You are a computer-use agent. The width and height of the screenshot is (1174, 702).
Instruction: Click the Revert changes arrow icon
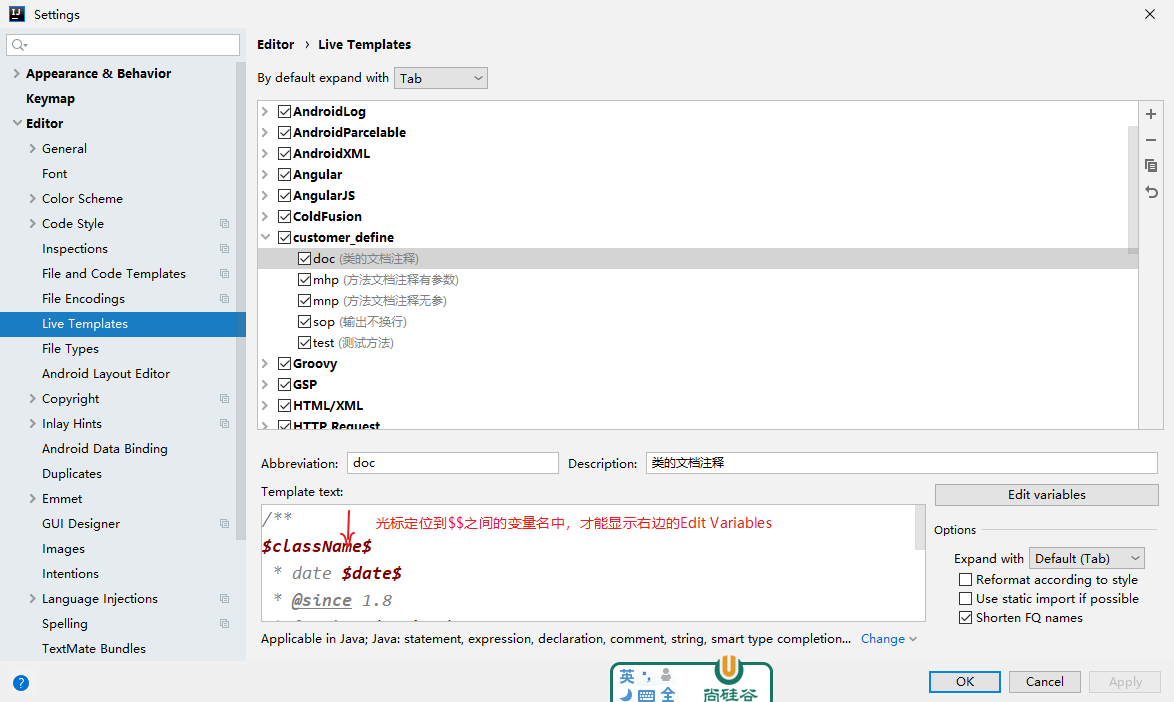click(x=1151, y=192)
